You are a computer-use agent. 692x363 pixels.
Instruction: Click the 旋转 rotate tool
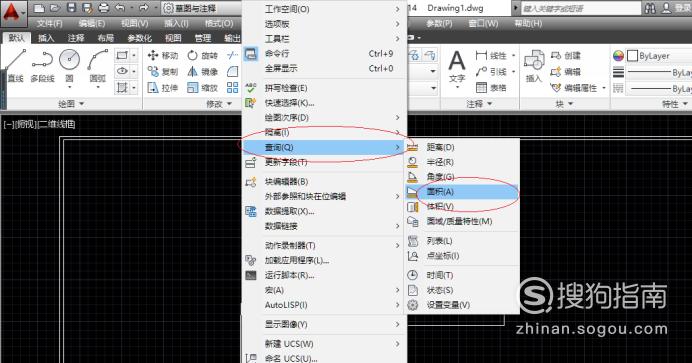202,56
